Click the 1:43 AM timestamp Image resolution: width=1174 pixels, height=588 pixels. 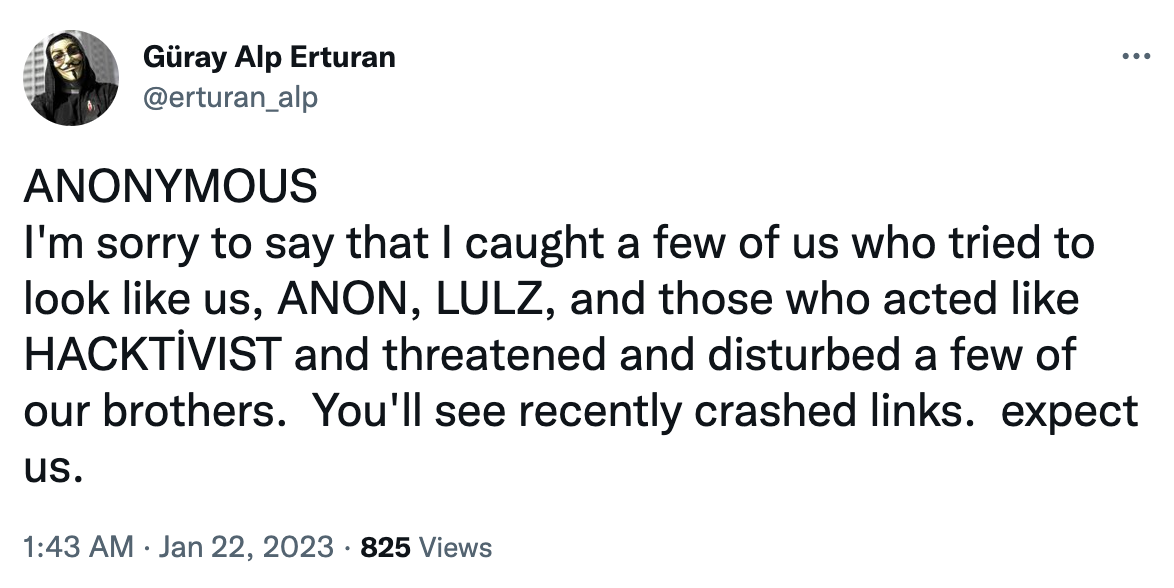(79, 548)
